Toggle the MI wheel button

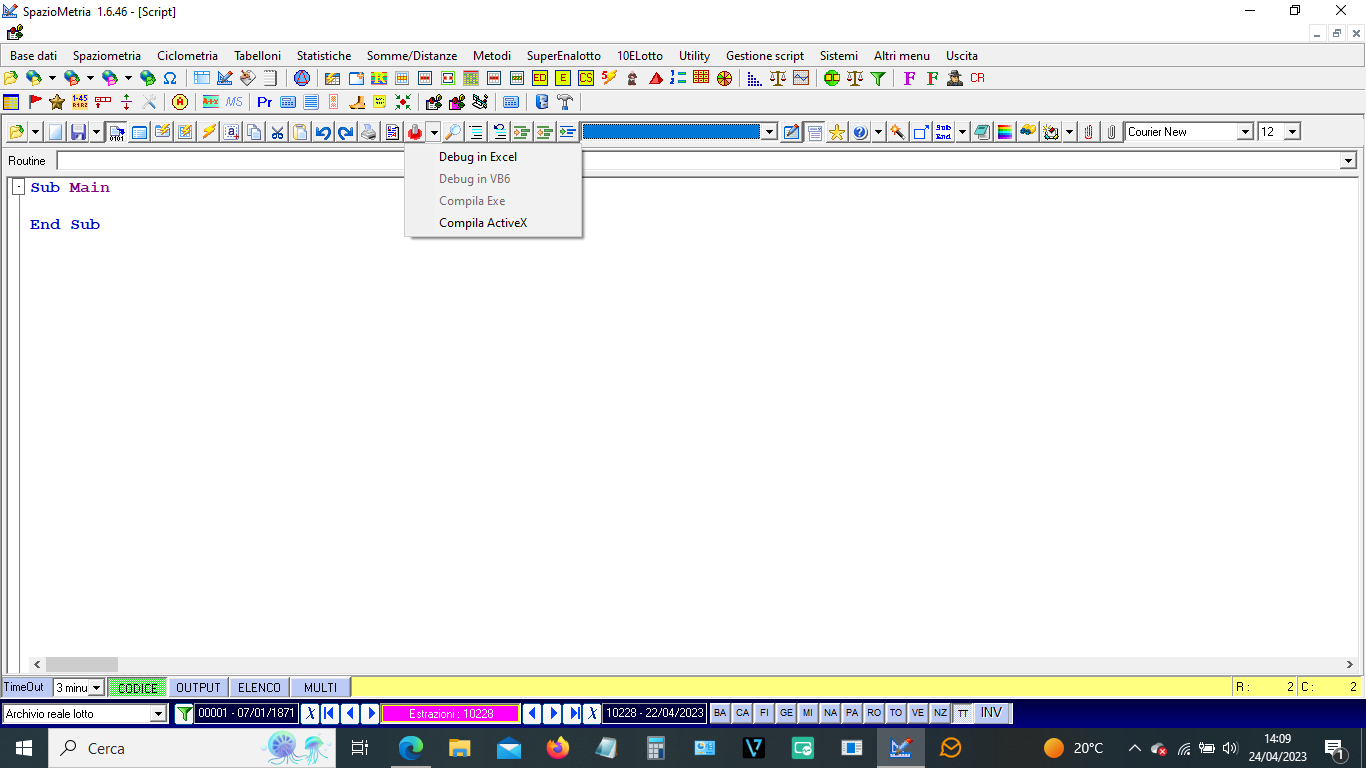coord(808,713)
